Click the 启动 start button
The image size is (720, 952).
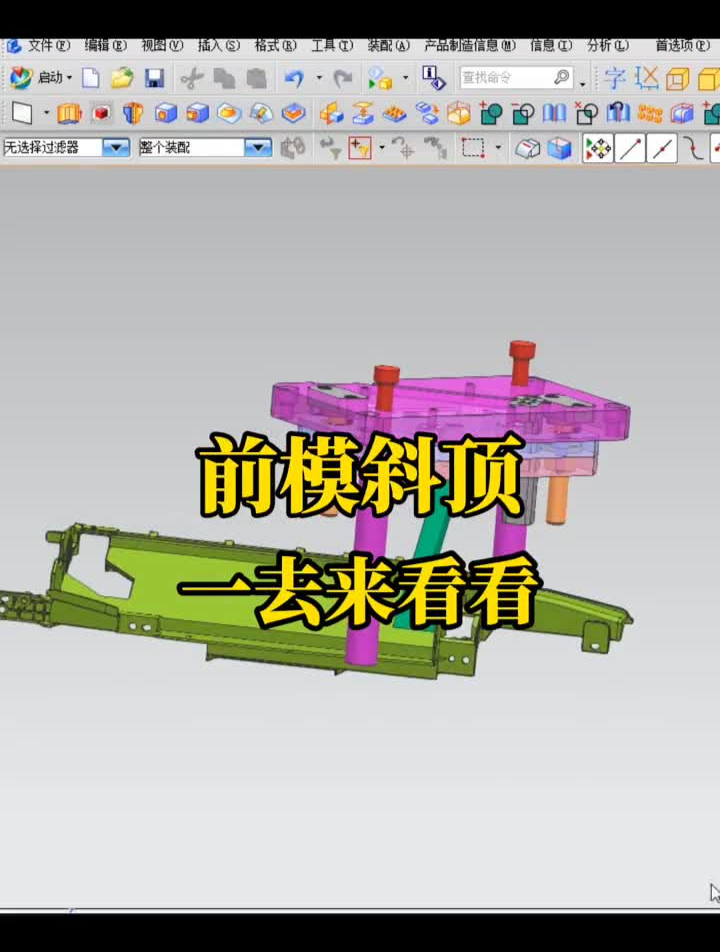click(x=41, y=78)
